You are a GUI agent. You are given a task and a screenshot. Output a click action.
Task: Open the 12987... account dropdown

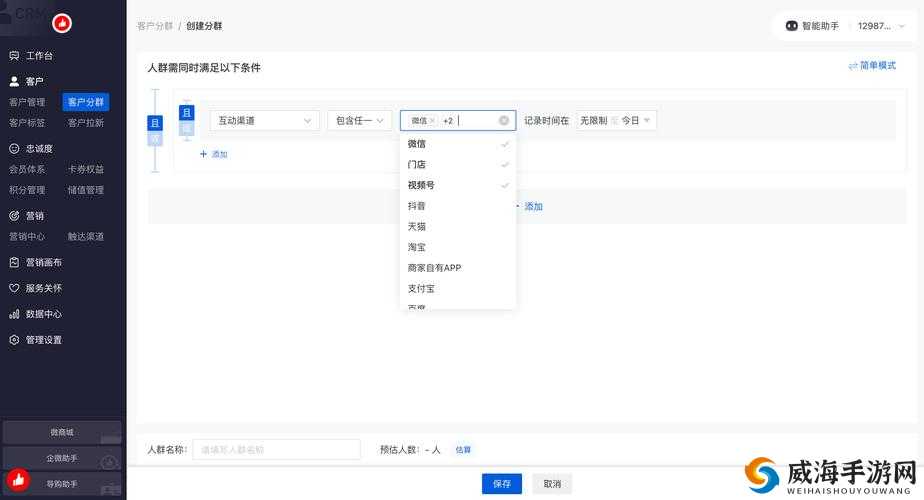point(880,26)
